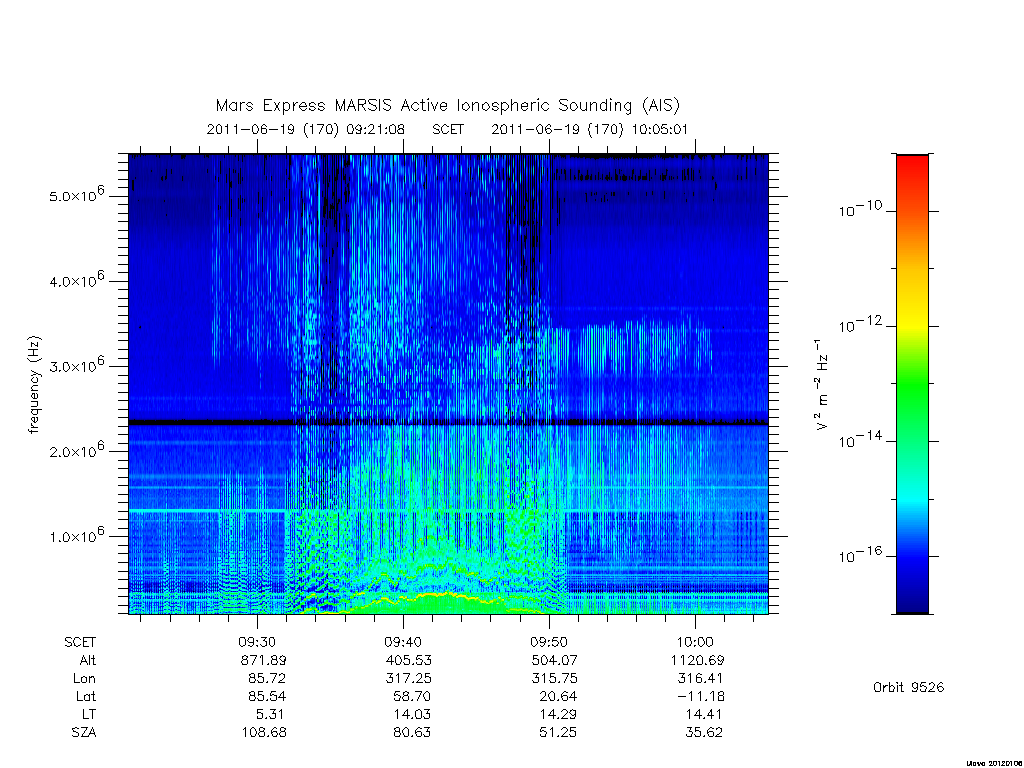Viewport: 1024px width, 768px height.
Task: Click the version stamp in the bottom-right corner
Action: 994,763
